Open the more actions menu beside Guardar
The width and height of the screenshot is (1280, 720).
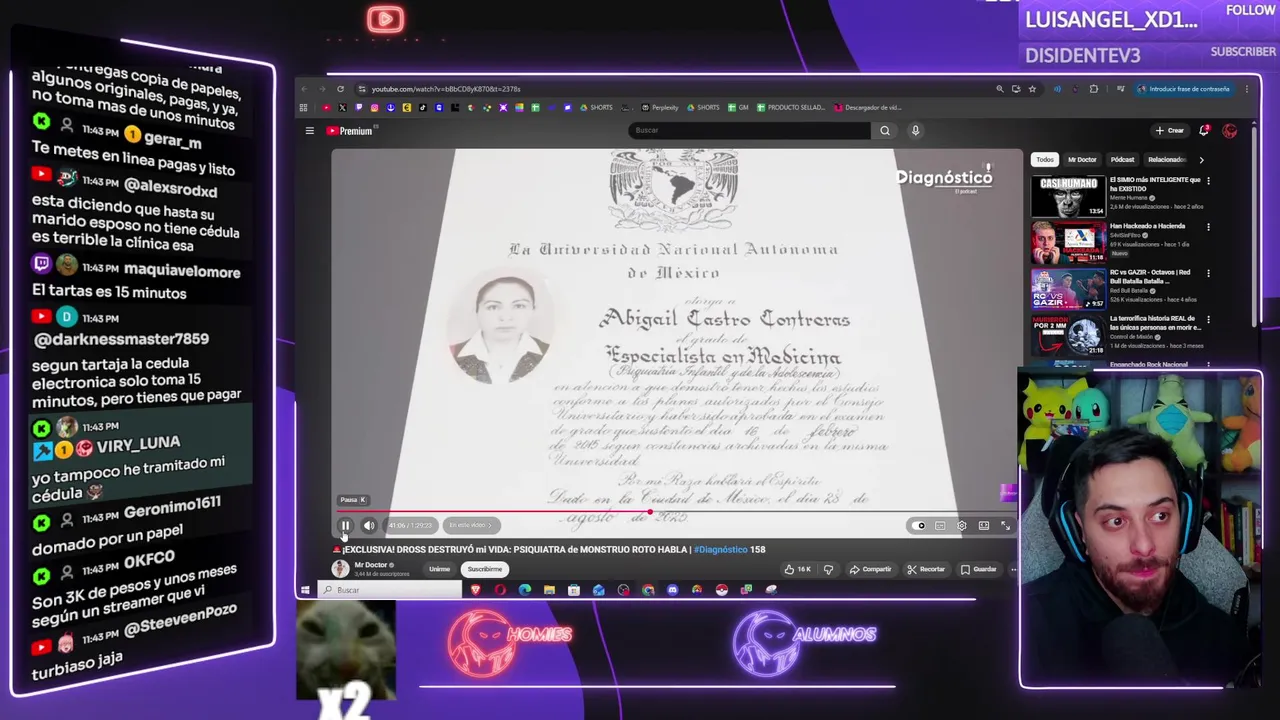point(1013,569)
